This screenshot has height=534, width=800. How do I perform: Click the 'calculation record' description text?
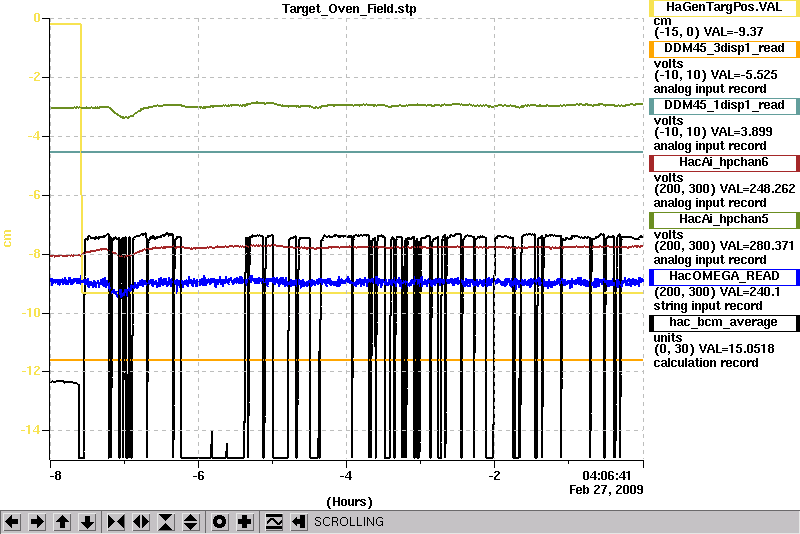(x=706, y=363)
